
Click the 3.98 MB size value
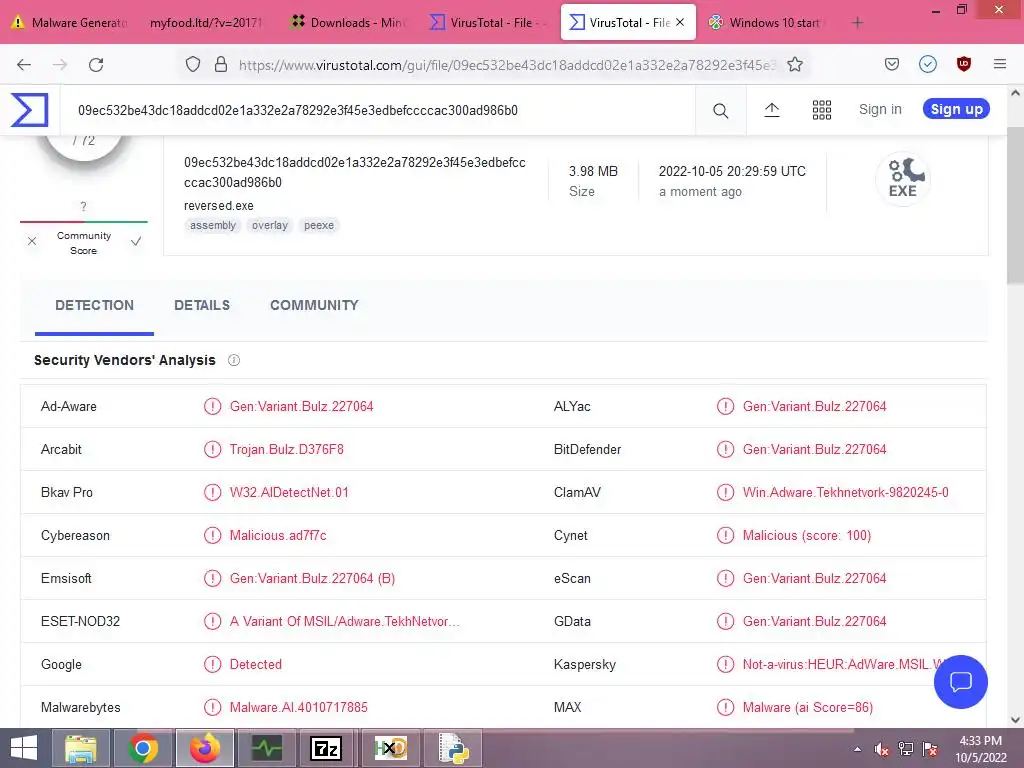pyautogui.click(x=593, y=171)
